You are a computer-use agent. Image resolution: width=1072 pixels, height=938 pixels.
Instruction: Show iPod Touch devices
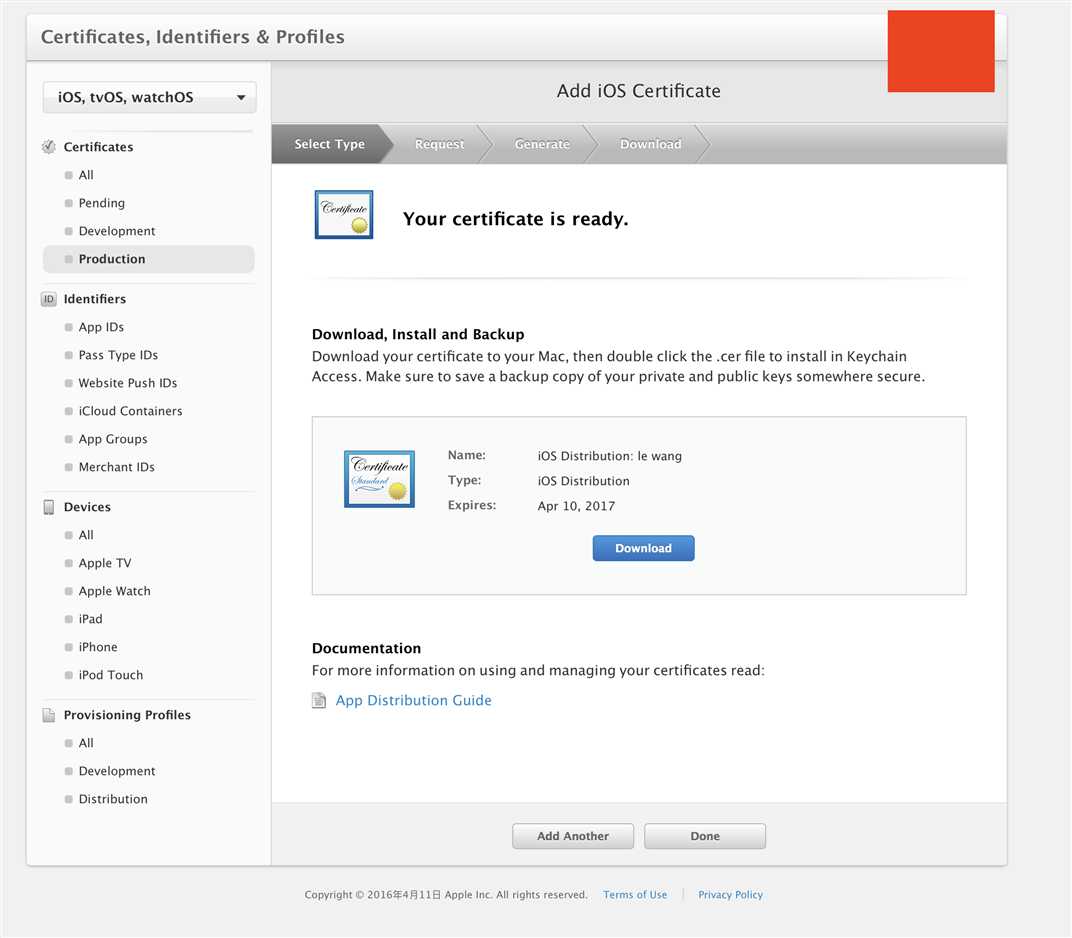(x=111, y=675)
